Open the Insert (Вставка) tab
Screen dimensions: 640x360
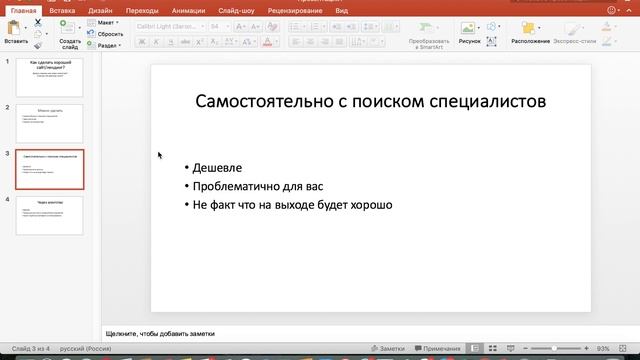click(62, 11)
